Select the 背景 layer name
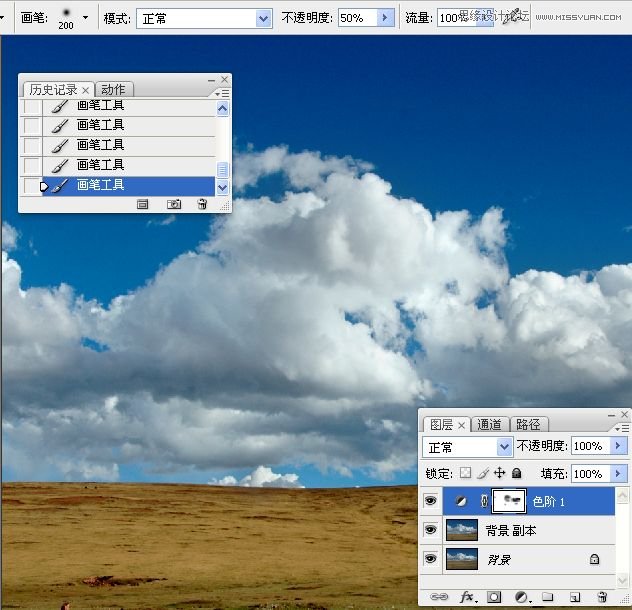 499,560
